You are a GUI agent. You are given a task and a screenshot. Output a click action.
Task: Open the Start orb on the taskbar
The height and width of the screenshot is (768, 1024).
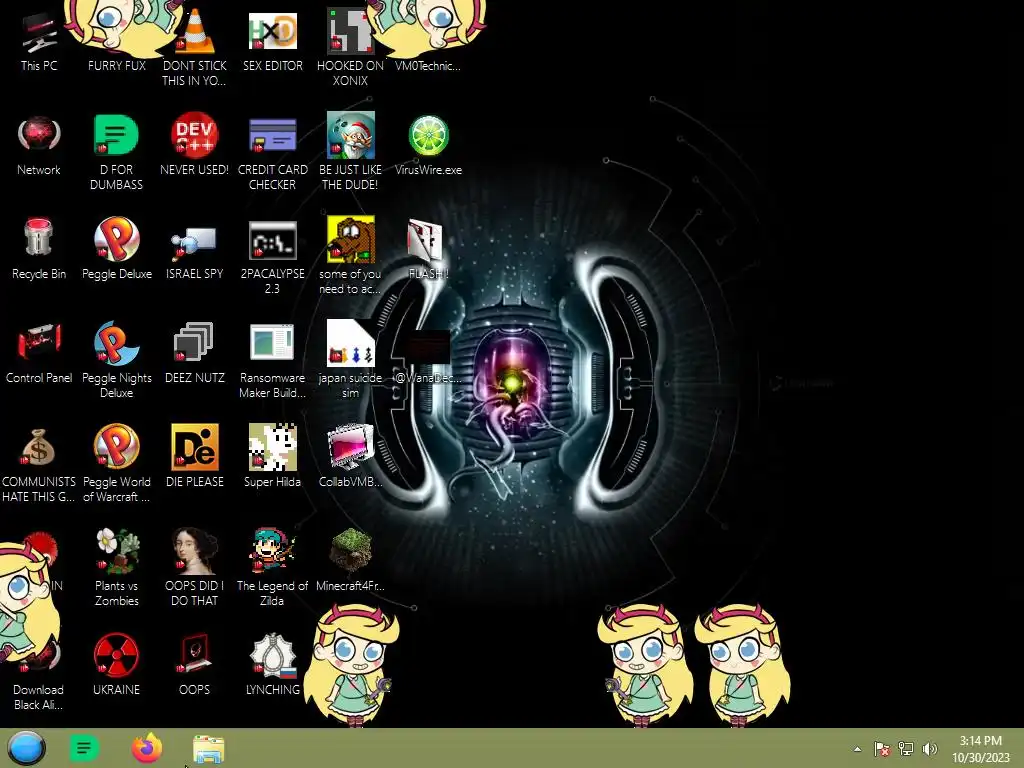coord(26,748)
